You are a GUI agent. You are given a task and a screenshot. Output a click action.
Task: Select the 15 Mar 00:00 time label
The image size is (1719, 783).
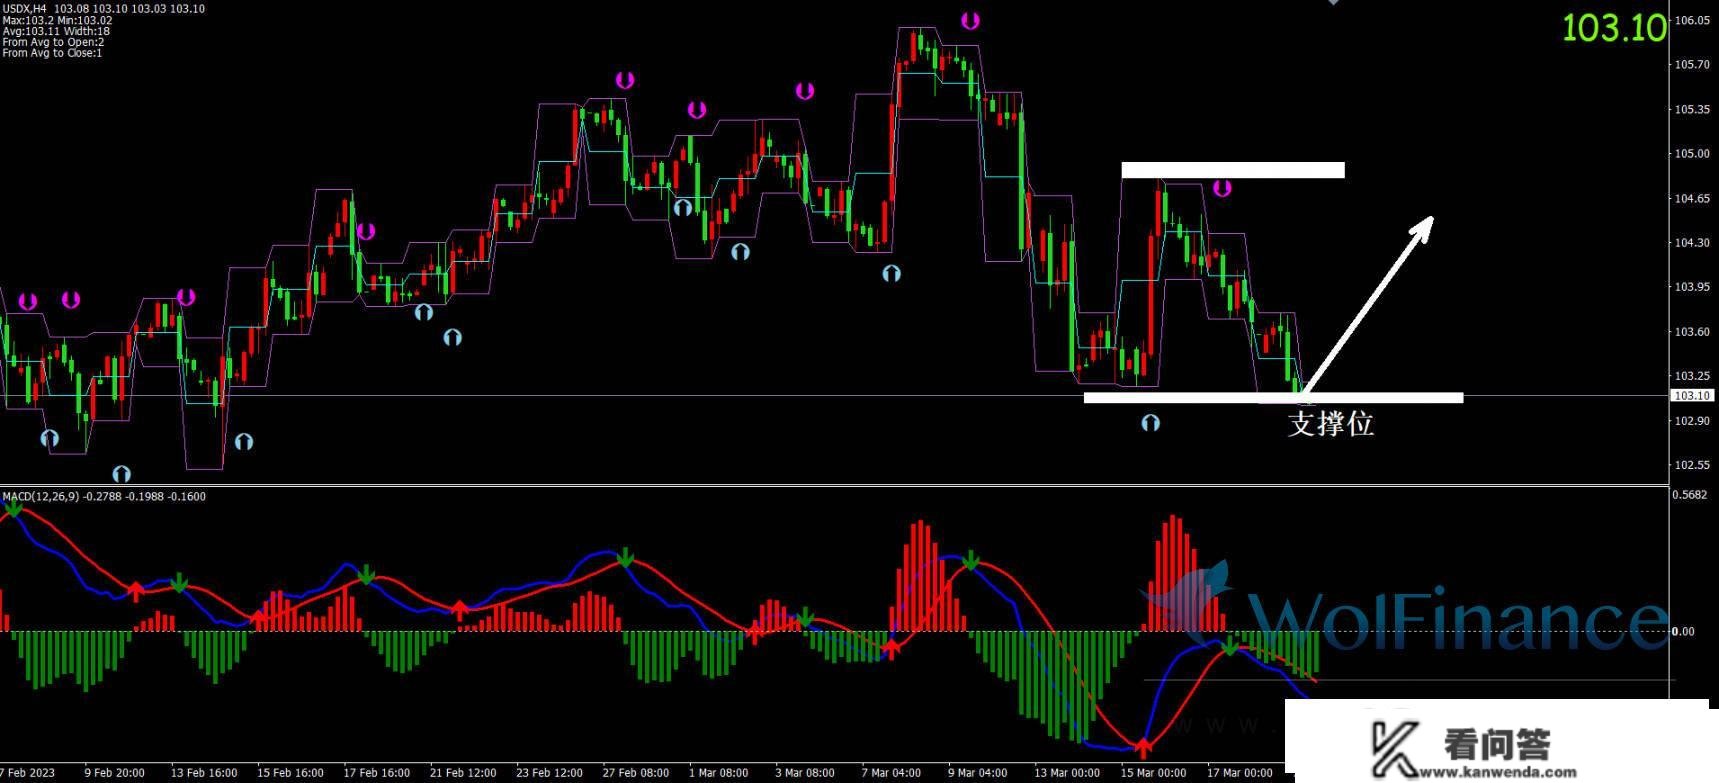(x=1153, y=772)
